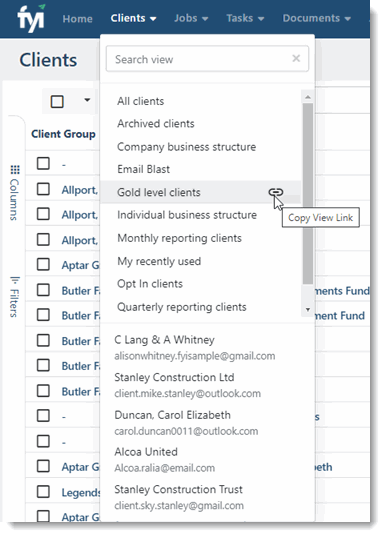The height and width of the screenshot is (537, 385).
Task: Open the Documents menu
Action: point(316,18)
